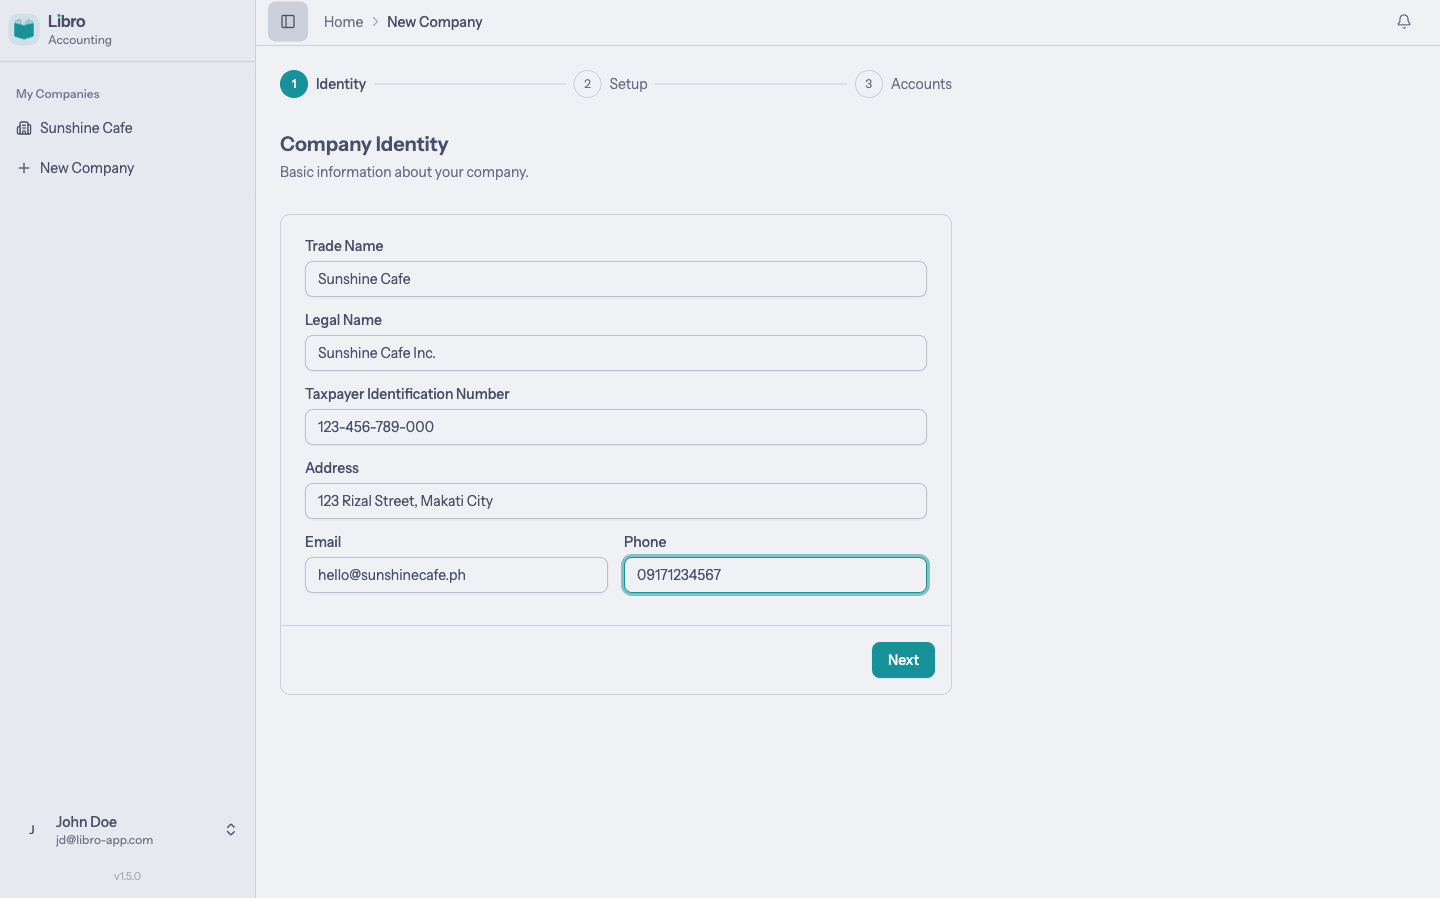Screen dimensions: 1440x898
Task: Click the Libro book logo icon
Action: [x=24, y=28]
